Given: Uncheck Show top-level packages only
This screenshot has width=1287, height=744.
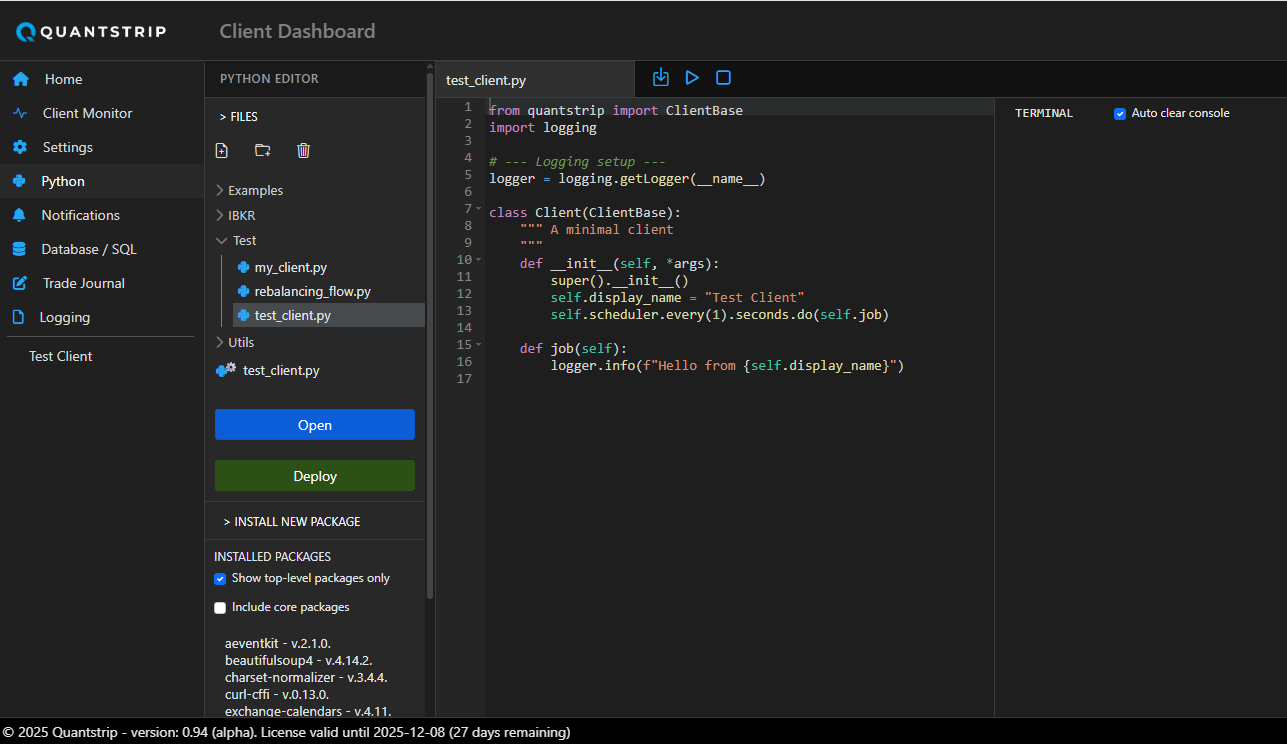Looking at the screenshot, I should coord(220,578).
